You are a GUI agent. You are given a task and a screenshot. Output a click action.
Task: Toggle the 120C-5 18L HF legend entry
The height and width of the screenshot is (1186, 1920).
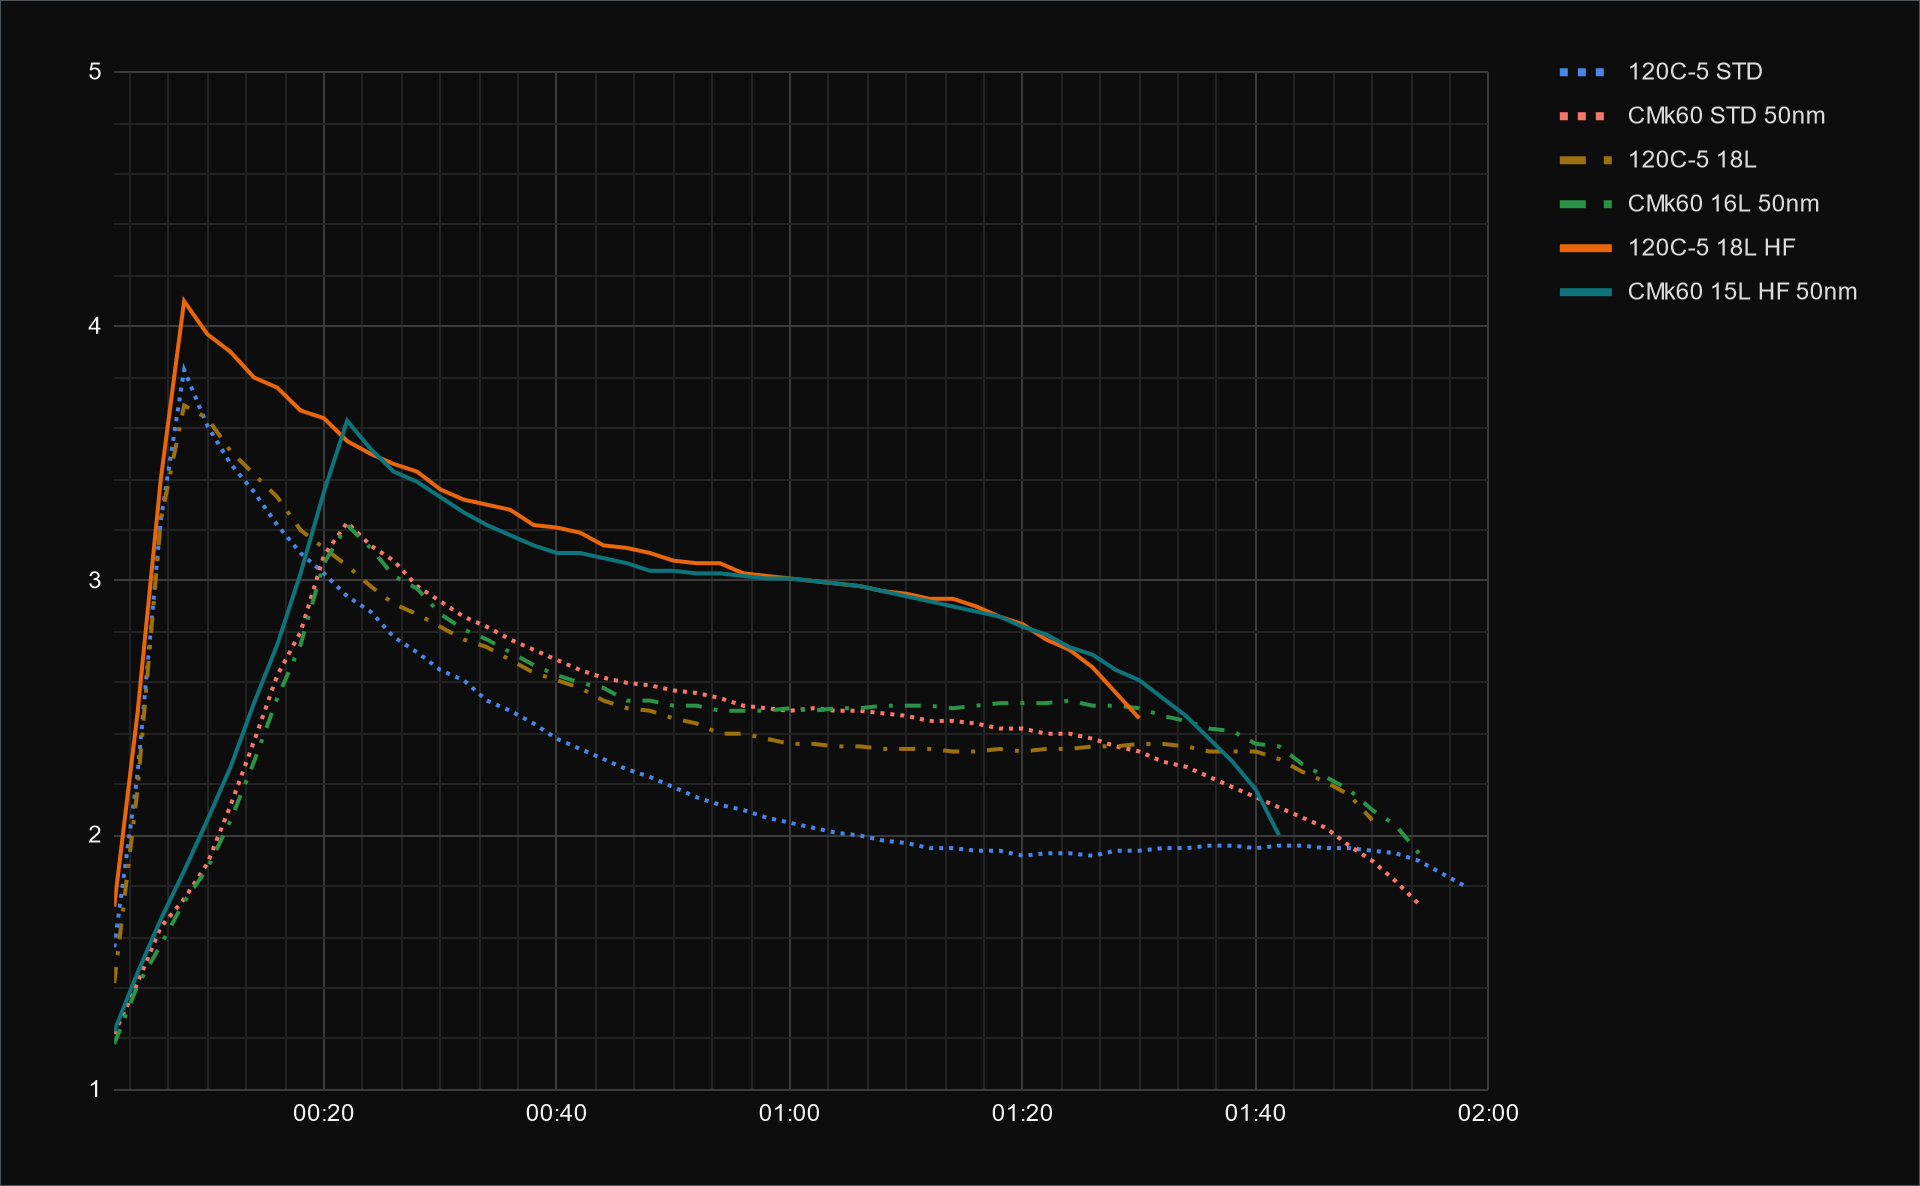(x=1711, y=248)
